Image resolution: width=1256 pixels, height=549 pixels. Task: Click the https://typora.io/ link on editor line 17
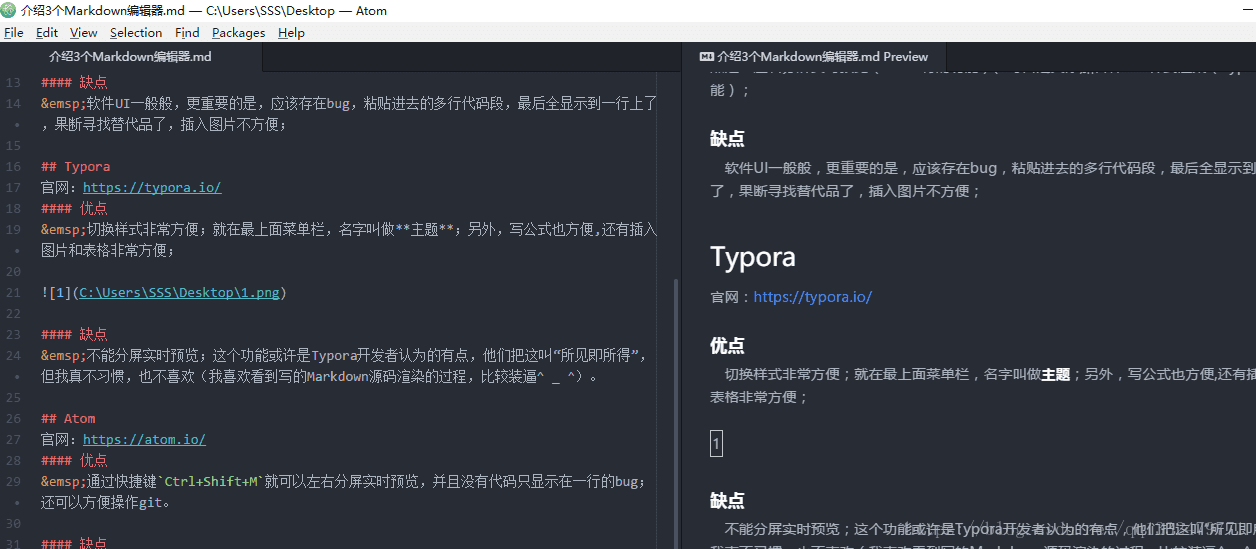(152, 187)
